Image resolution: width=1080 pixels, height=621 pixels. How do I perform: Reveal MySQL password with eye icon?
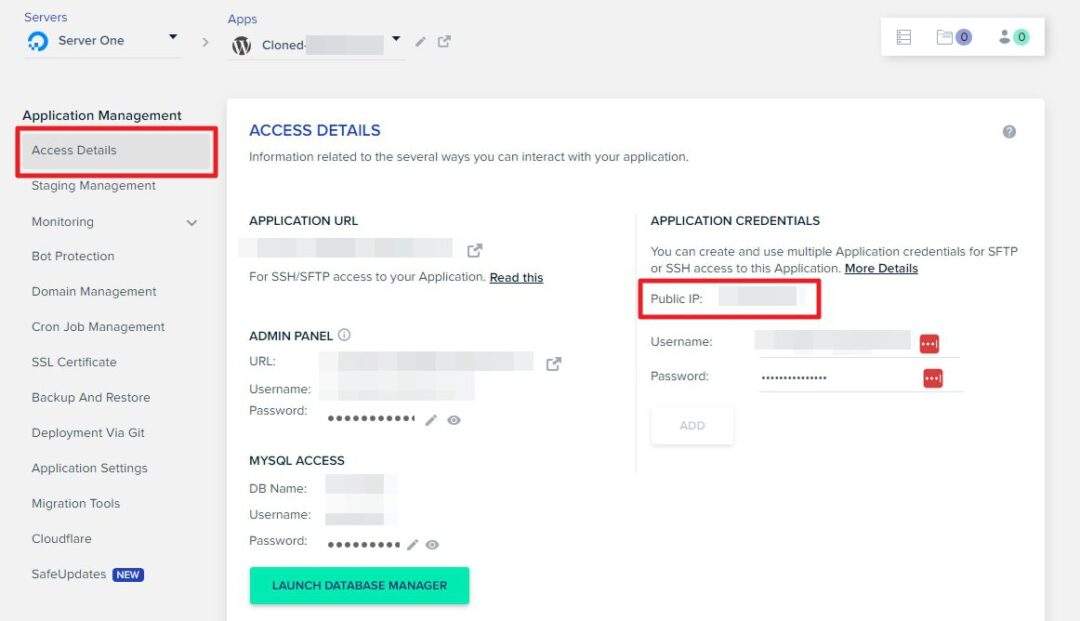[x=432, y=545]
